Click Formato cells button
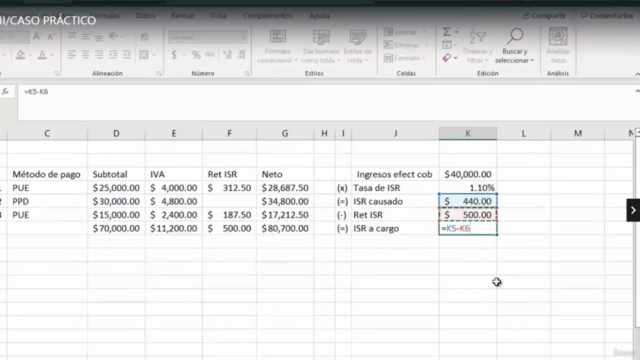The height and width of the screenshot is (360, 640). tap(404, 58)
